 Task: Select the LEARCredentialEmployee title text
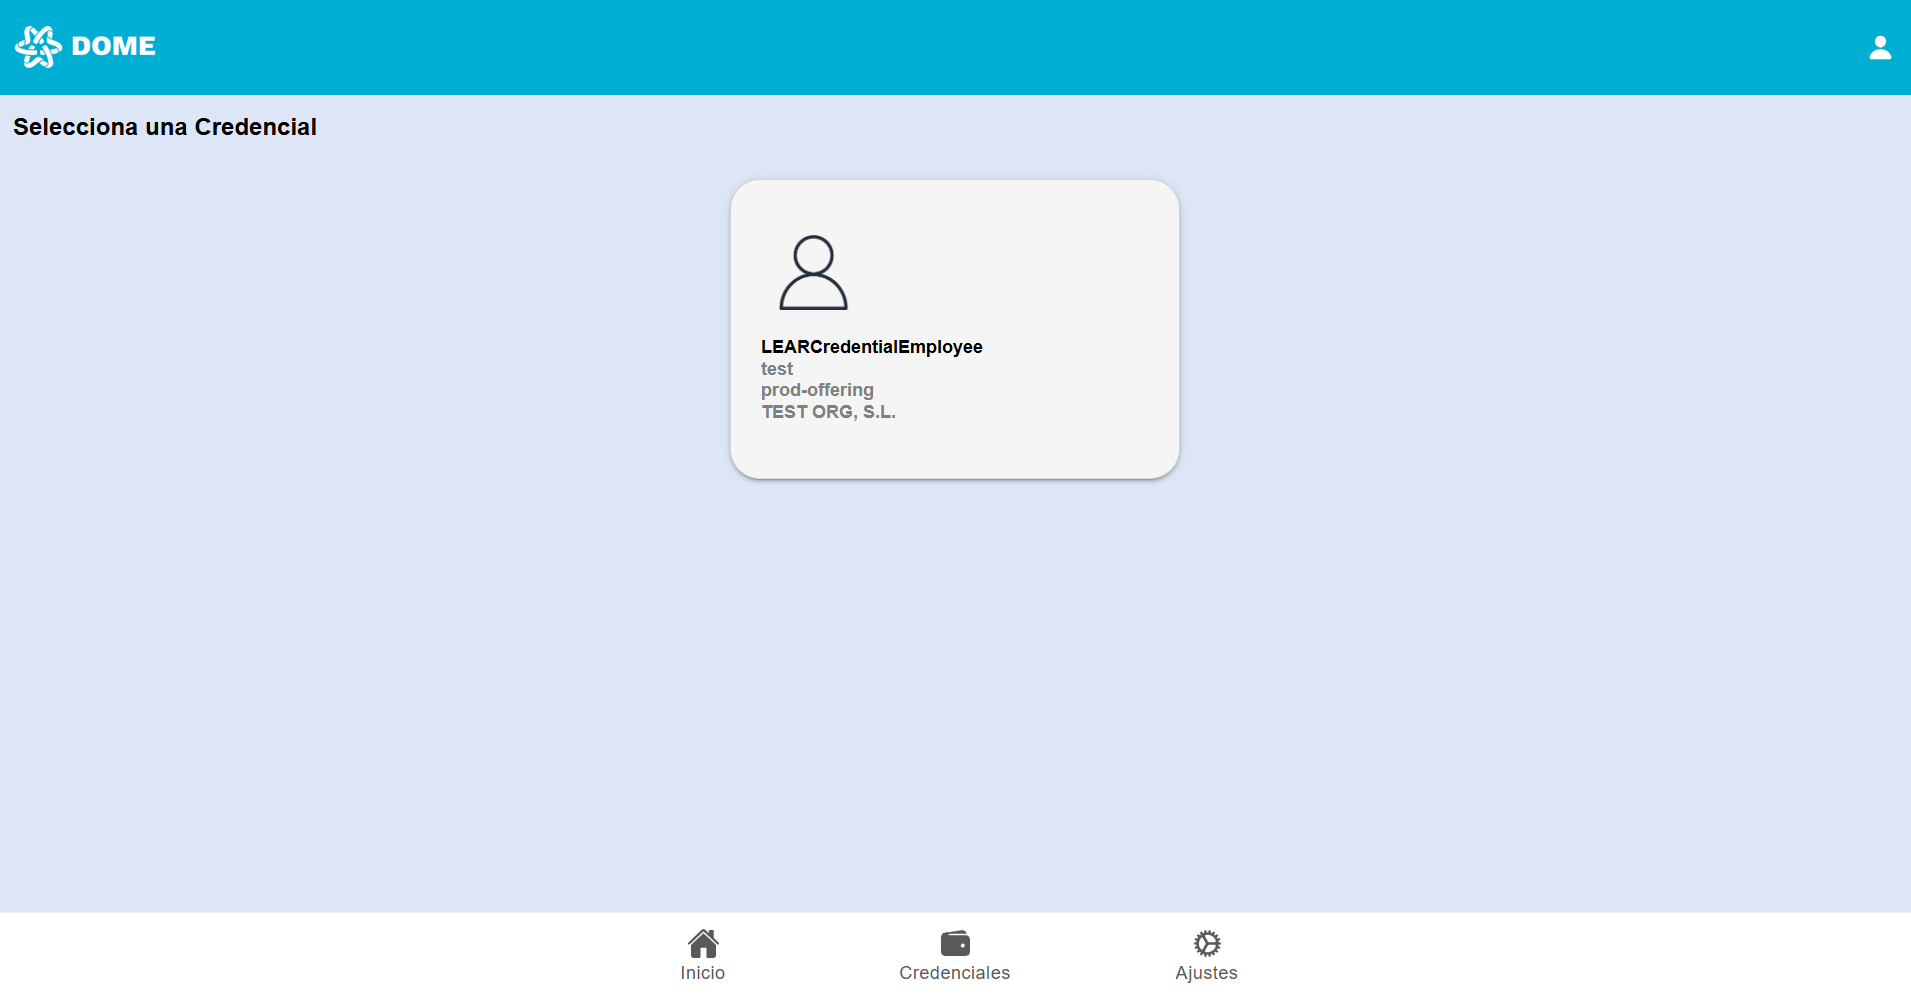point(871,347)
